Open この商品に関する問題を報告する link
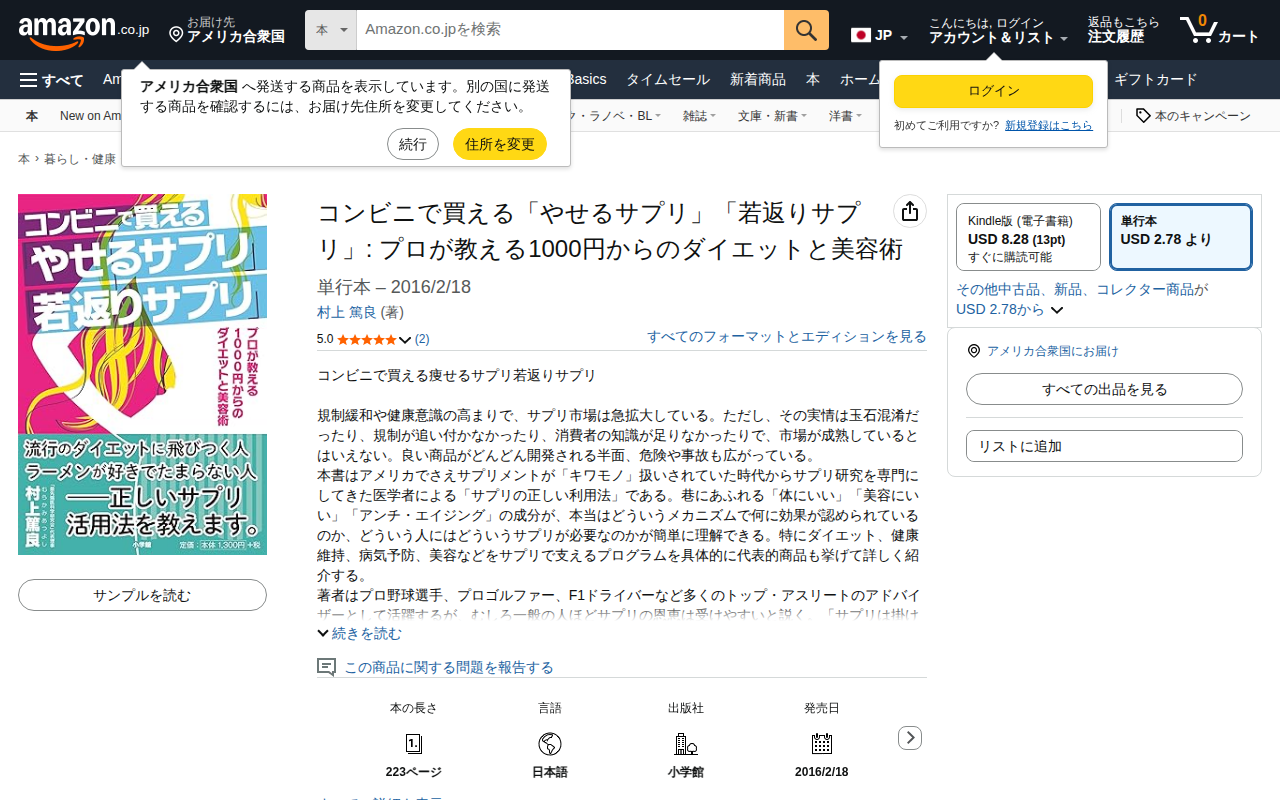This screenshot has height=800, width=1280. pyautogui.click(x=449, y=667)
